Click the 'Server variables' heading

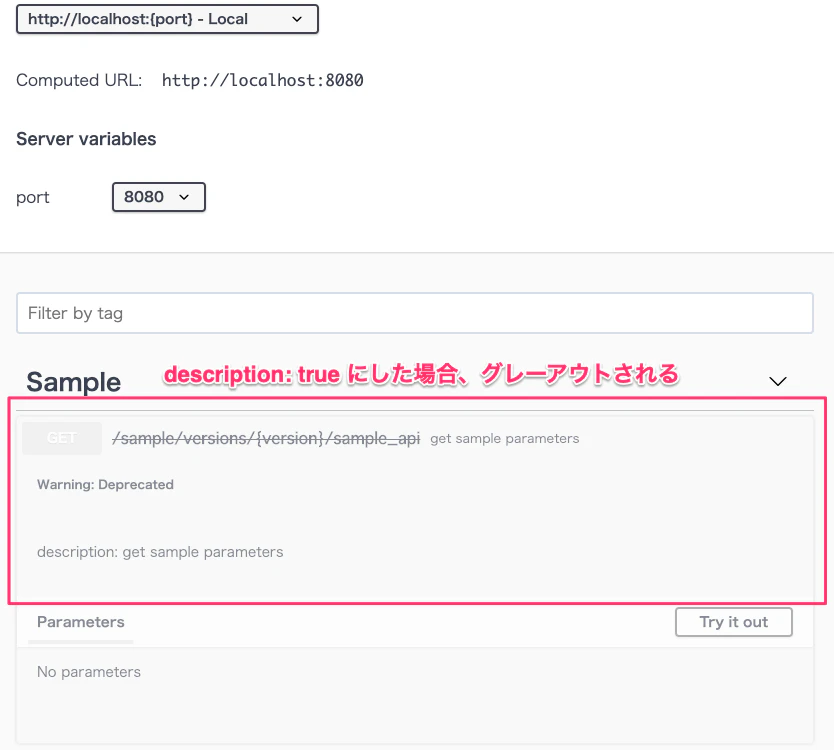(x=86, y=139)
